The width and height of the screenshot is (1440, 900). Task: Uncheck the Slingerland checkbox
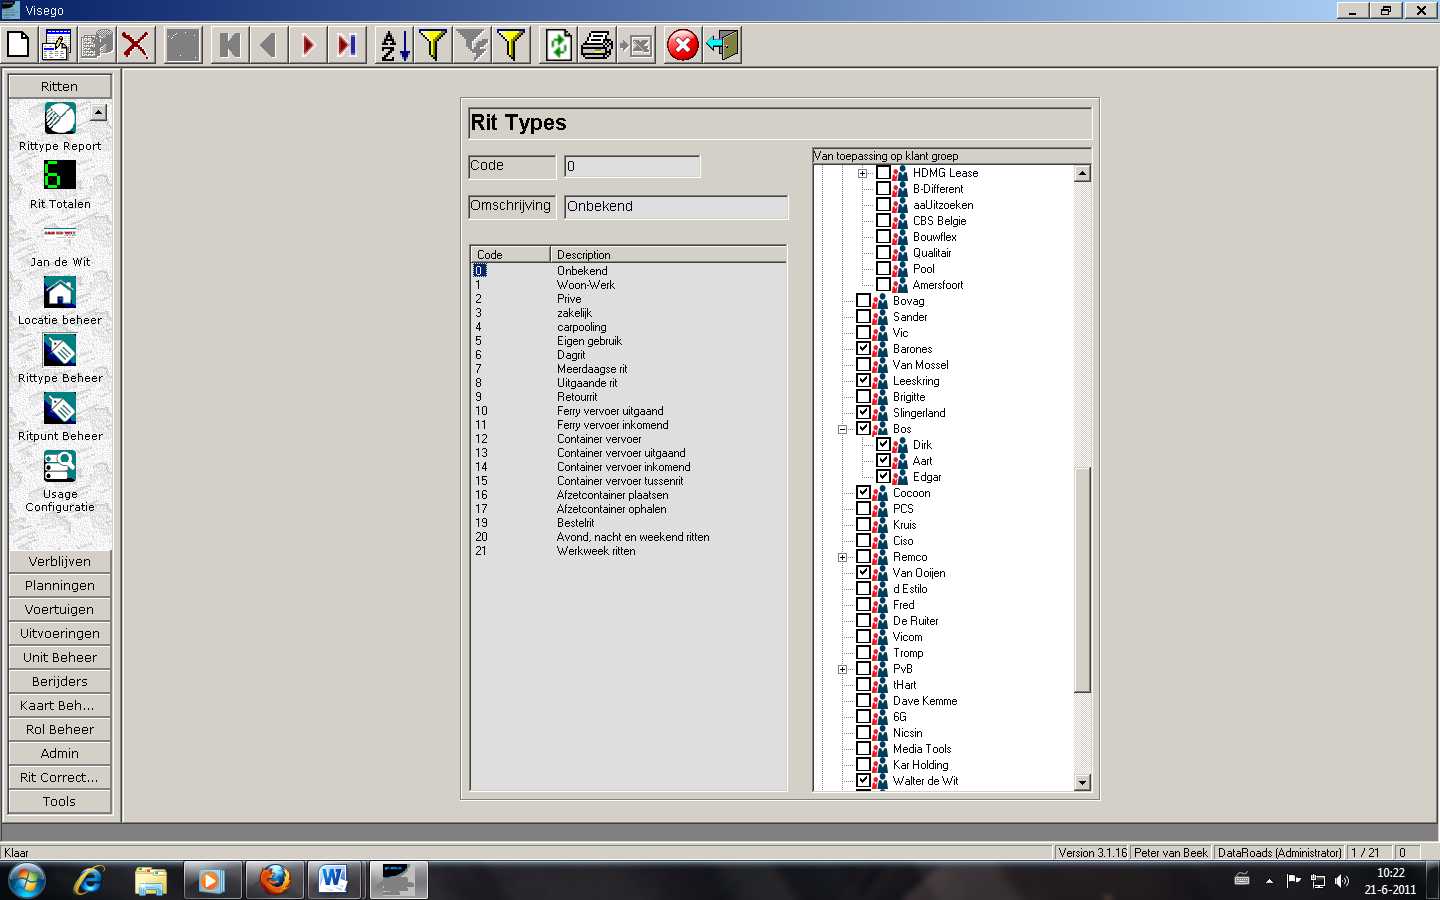(863, 413)
